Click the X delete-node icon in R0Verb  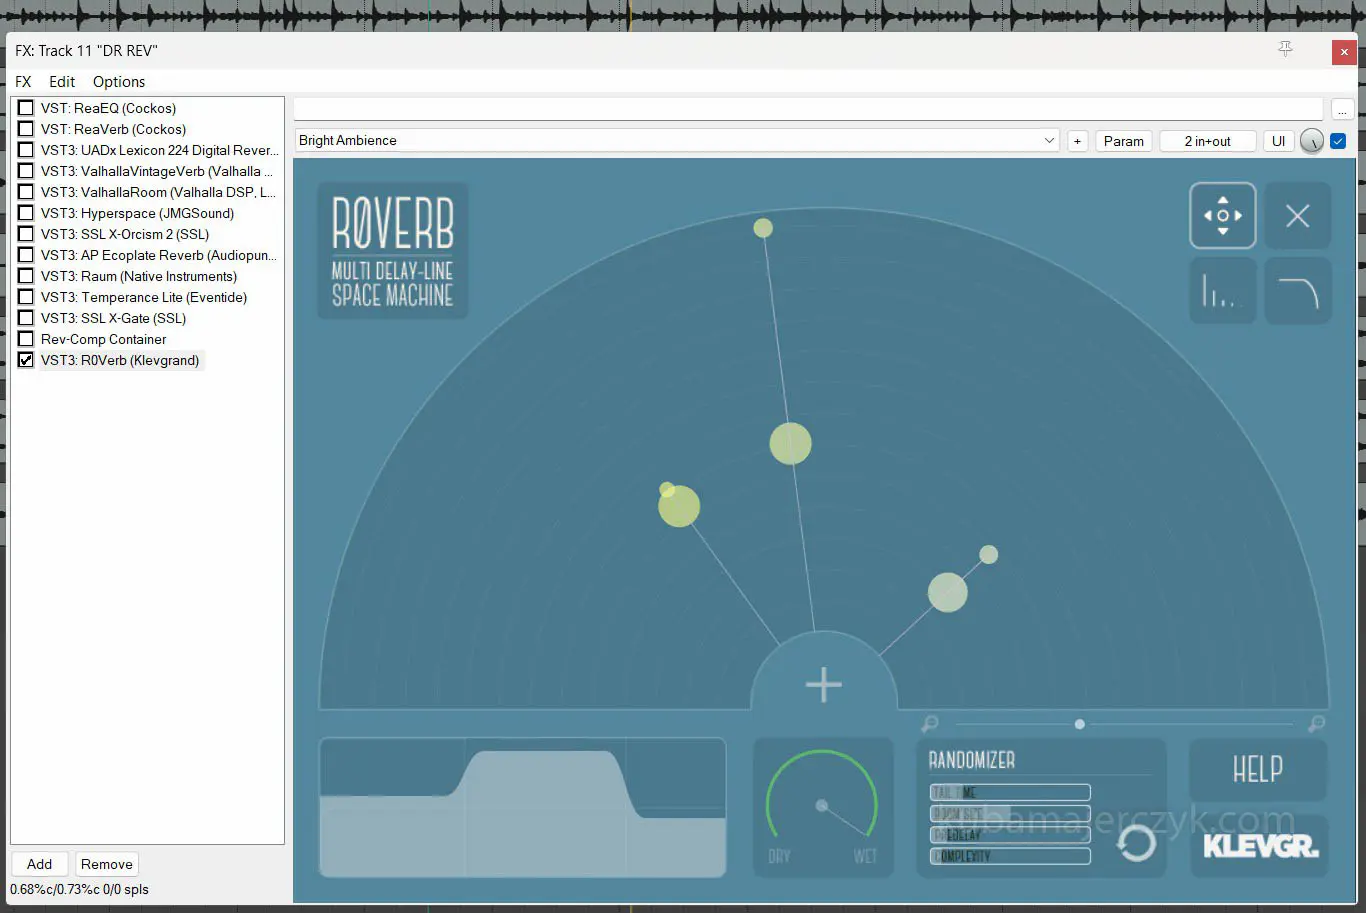1297,215
